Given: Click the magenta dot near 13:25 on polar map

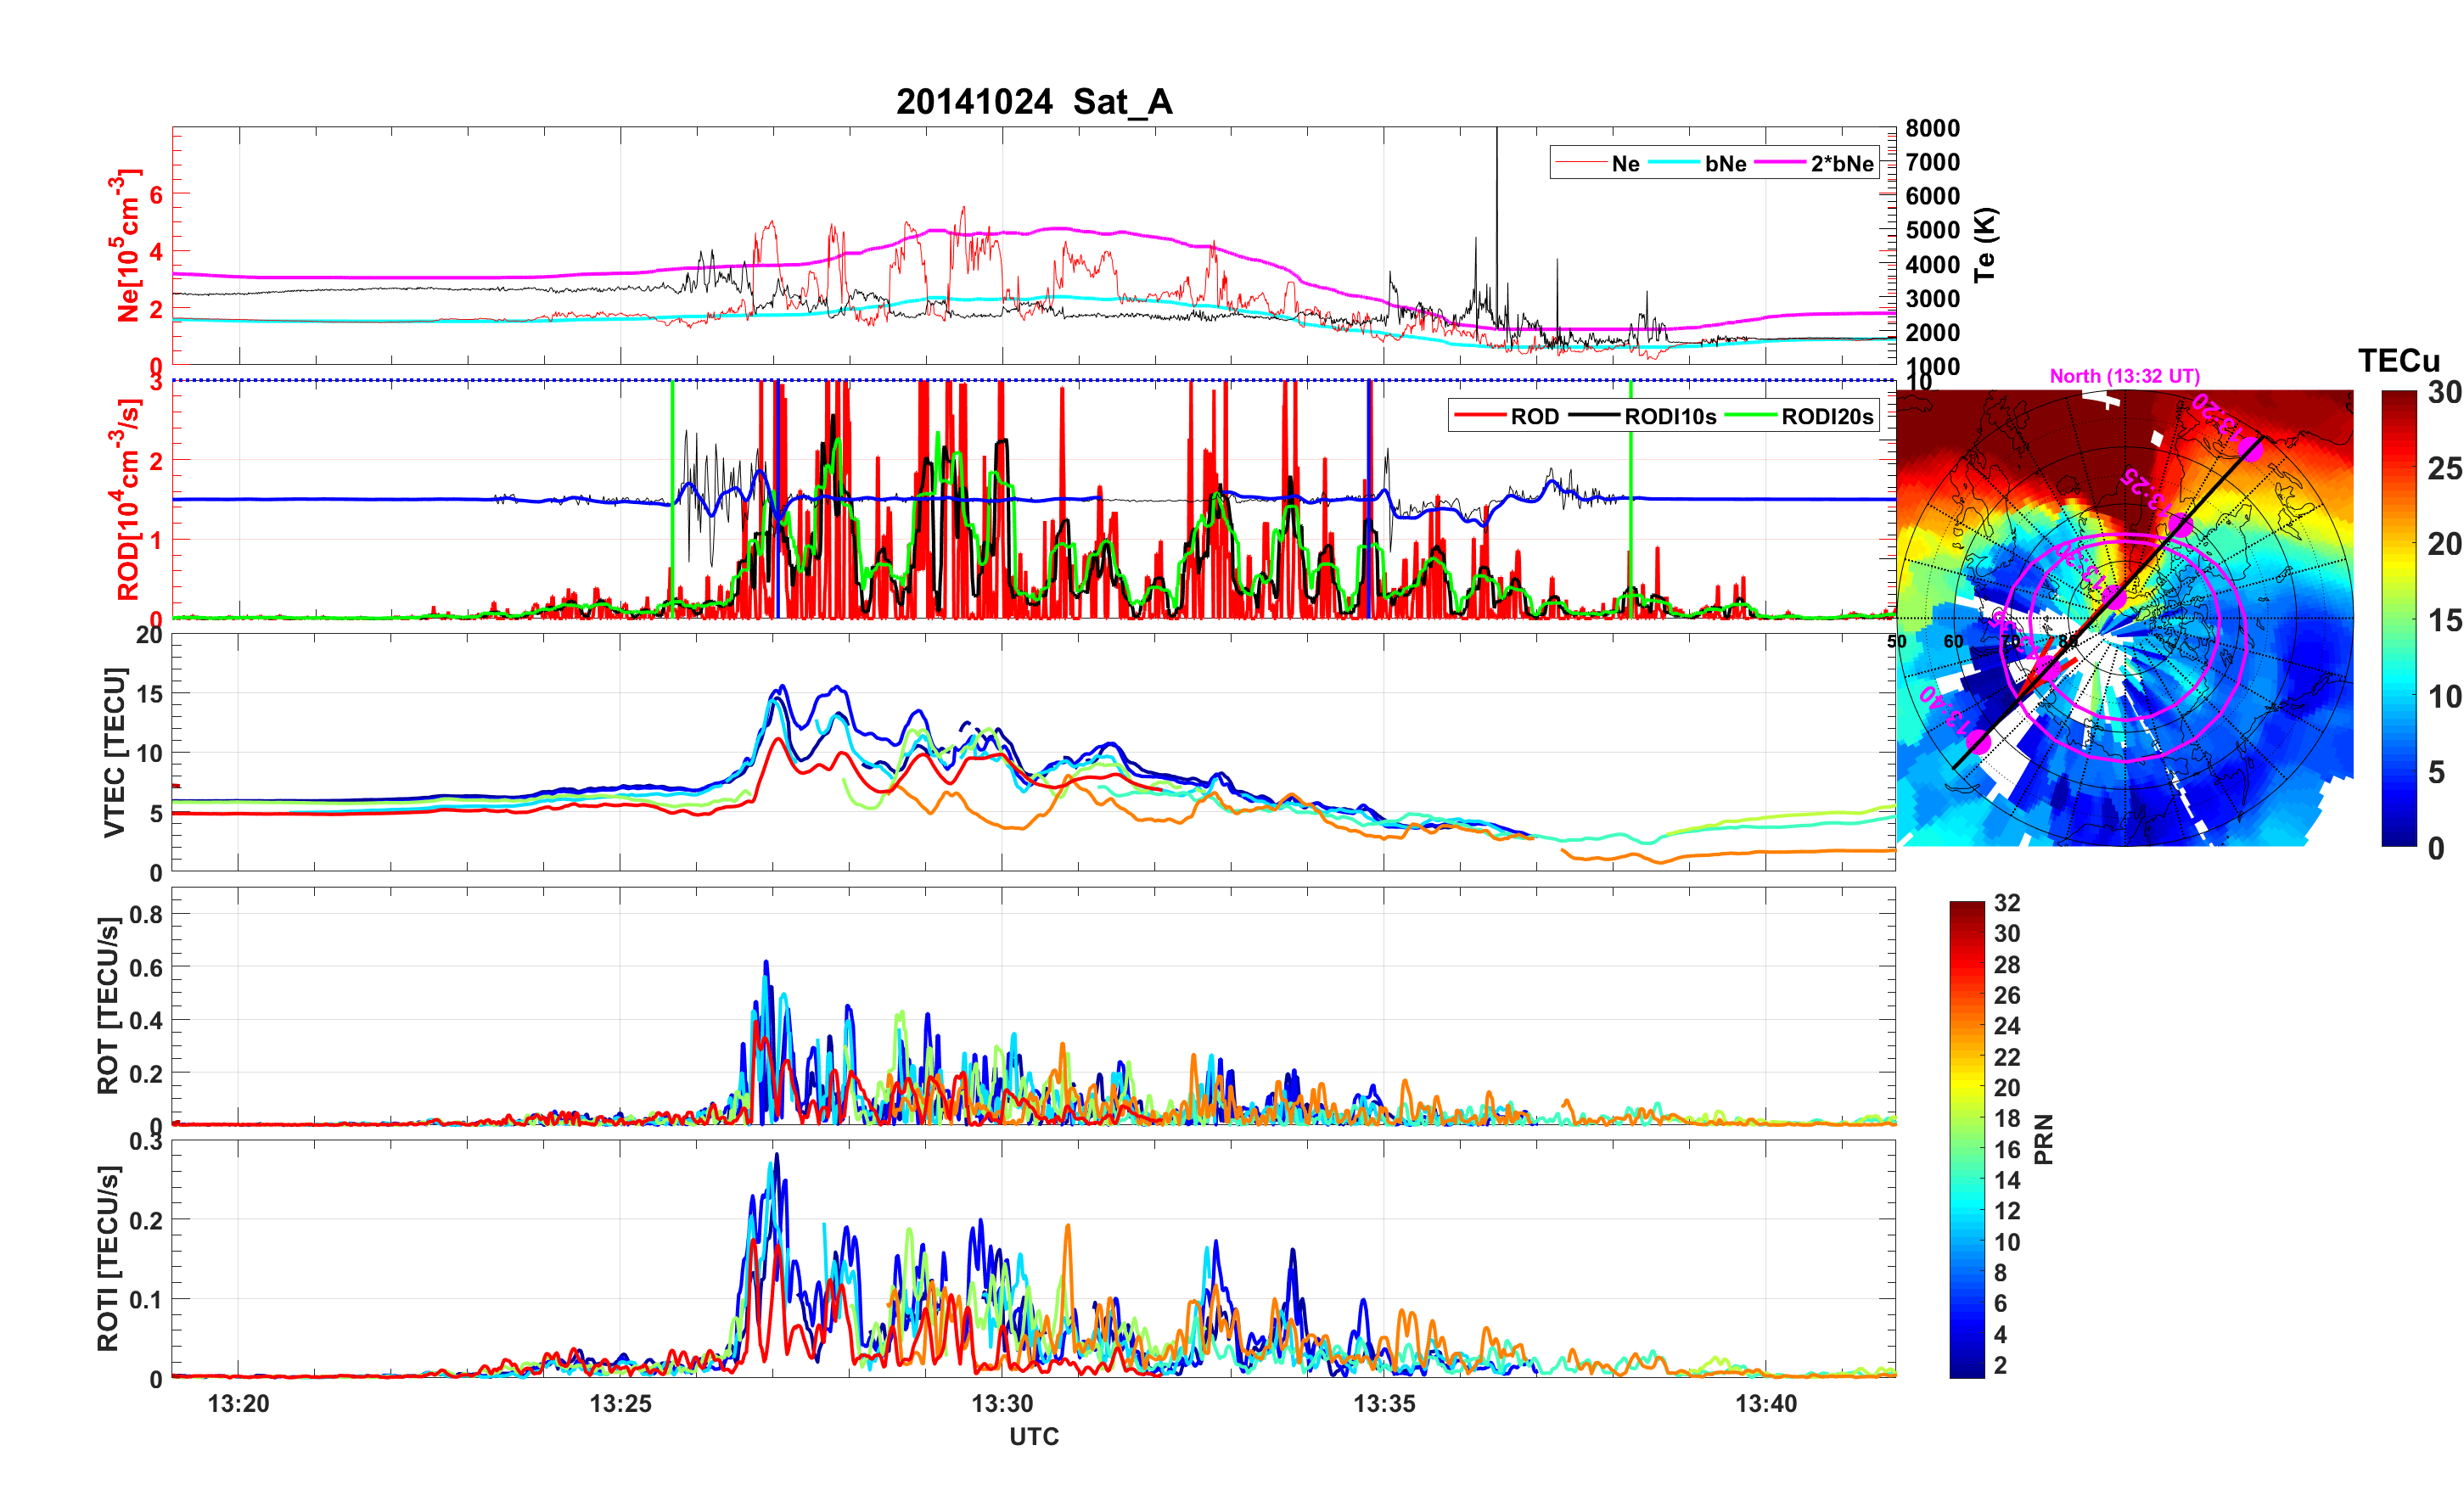Looking at the screenshot, I should tap(2180, 524).
